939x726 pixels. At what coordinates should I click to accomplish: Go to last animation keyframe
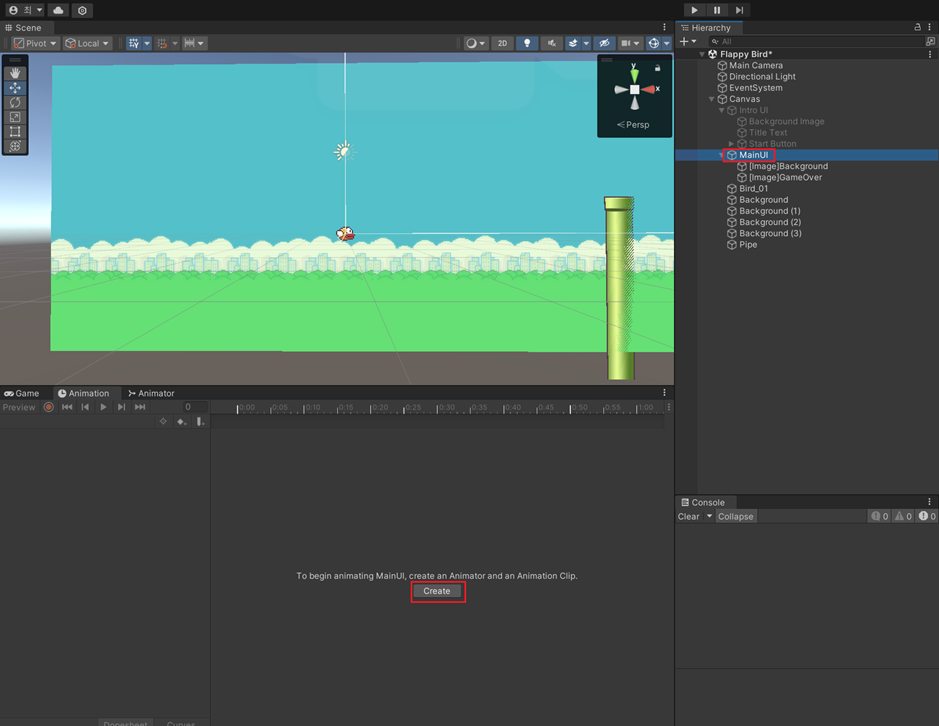tap(140, 407)
